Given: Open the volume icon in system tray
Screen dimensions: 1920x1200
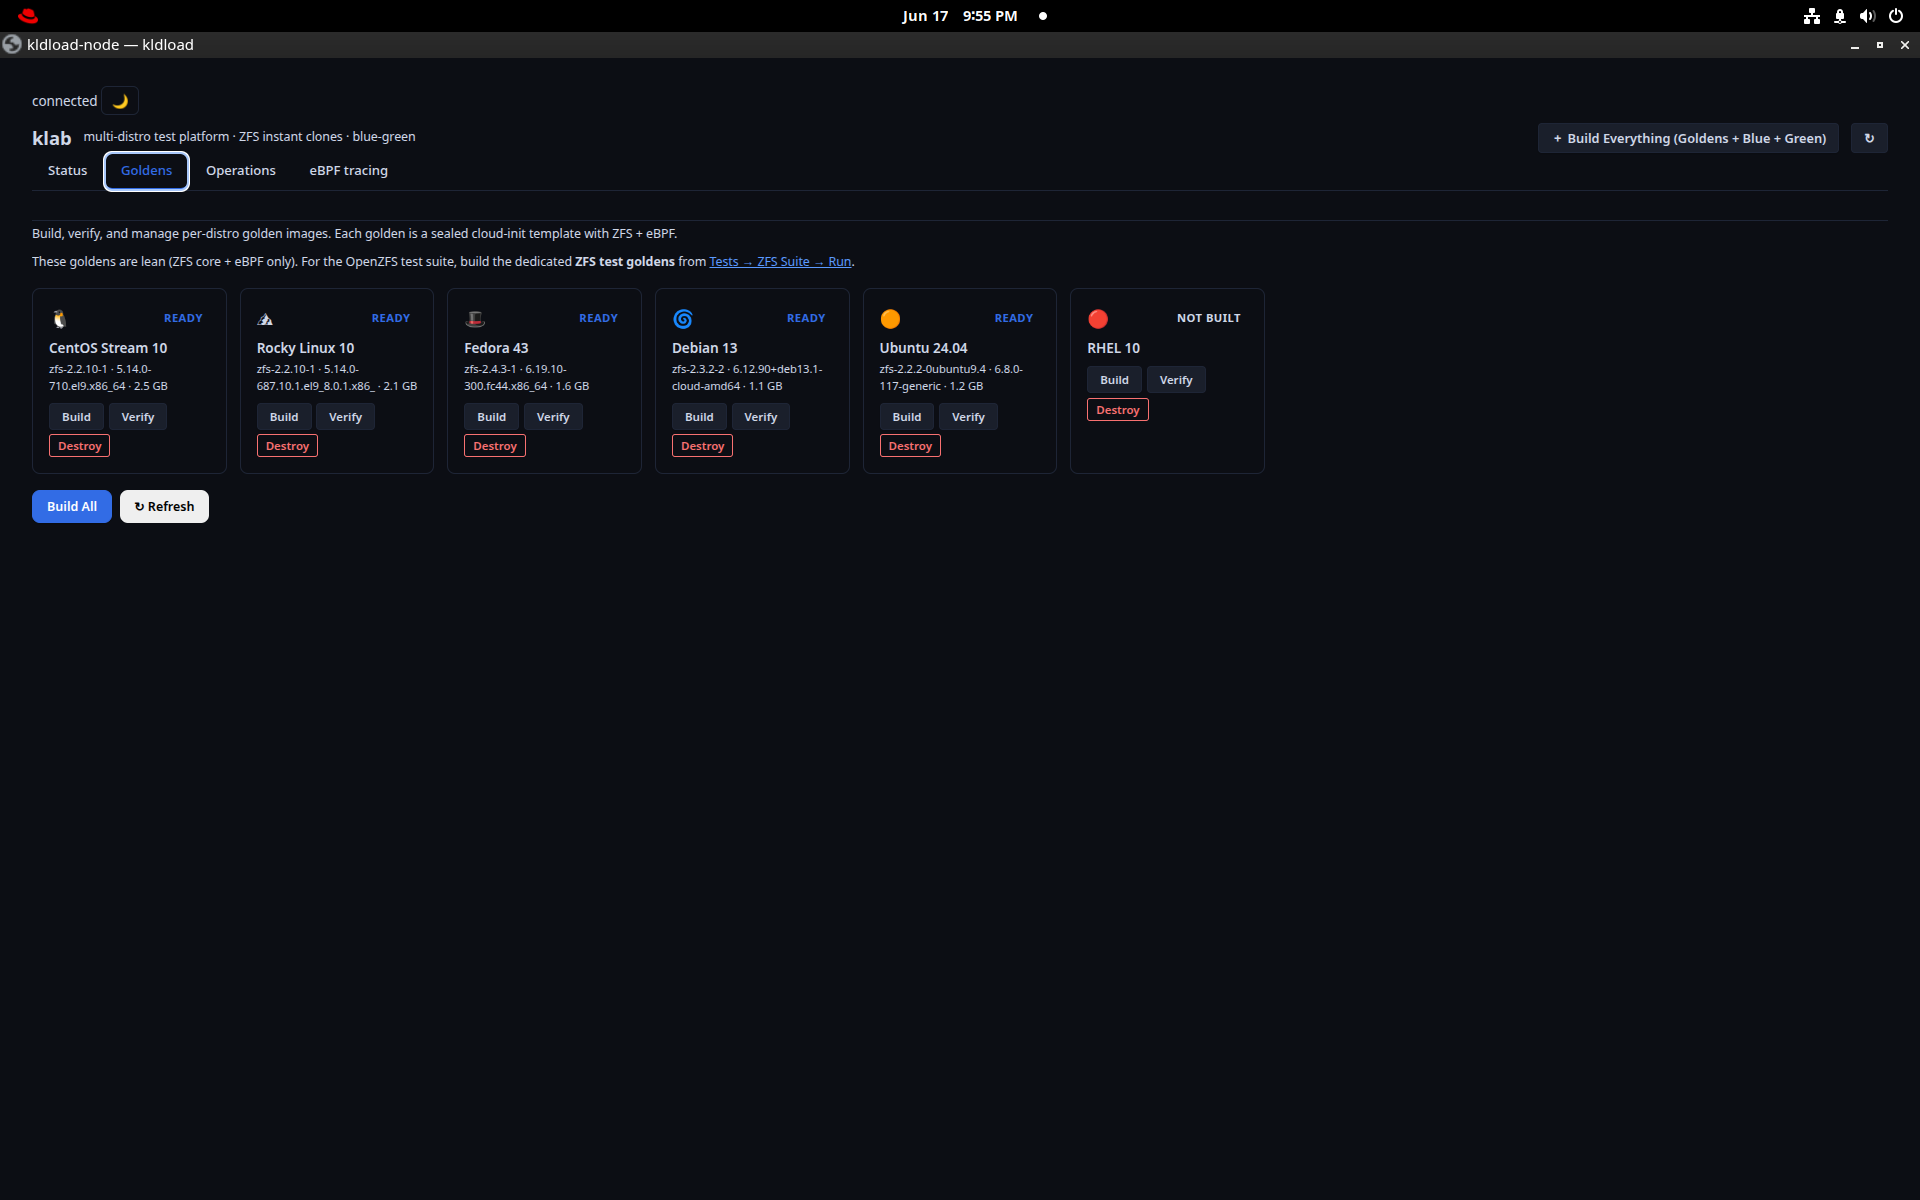Looking at the screenshot, I should 1867,16.
